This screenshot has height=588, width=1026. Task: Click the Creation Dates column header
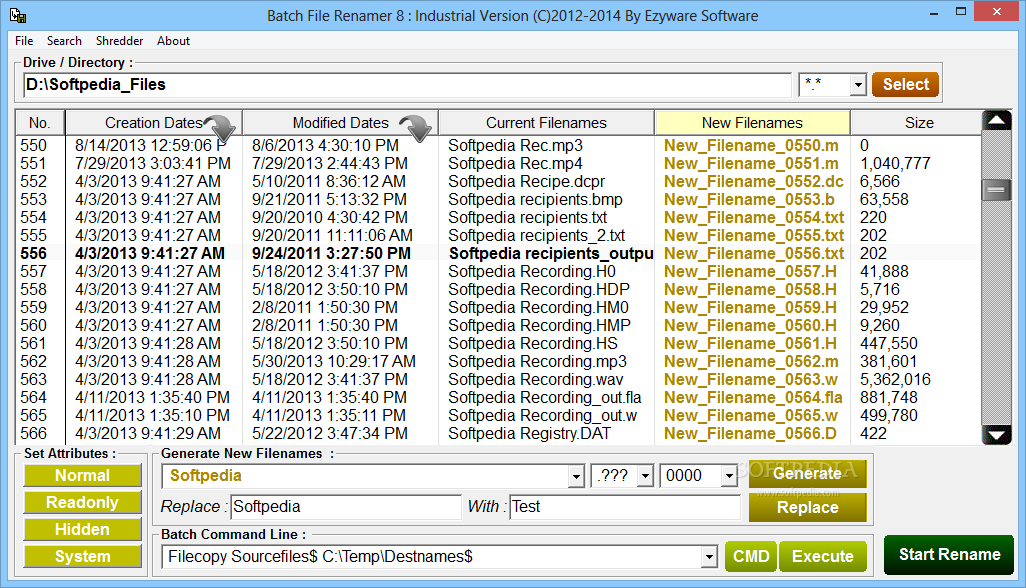154,123
